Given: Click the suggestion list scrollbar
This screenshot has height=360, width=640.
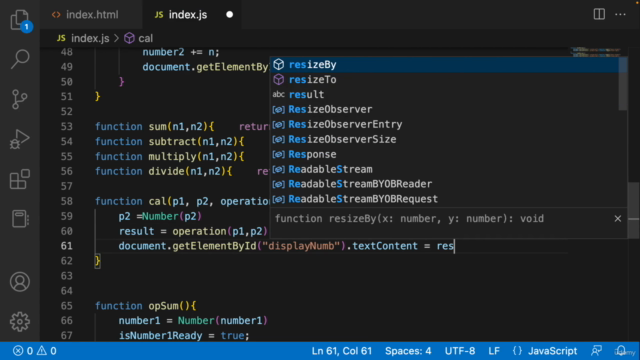Looking at the screenshot, I should [623, 84].
